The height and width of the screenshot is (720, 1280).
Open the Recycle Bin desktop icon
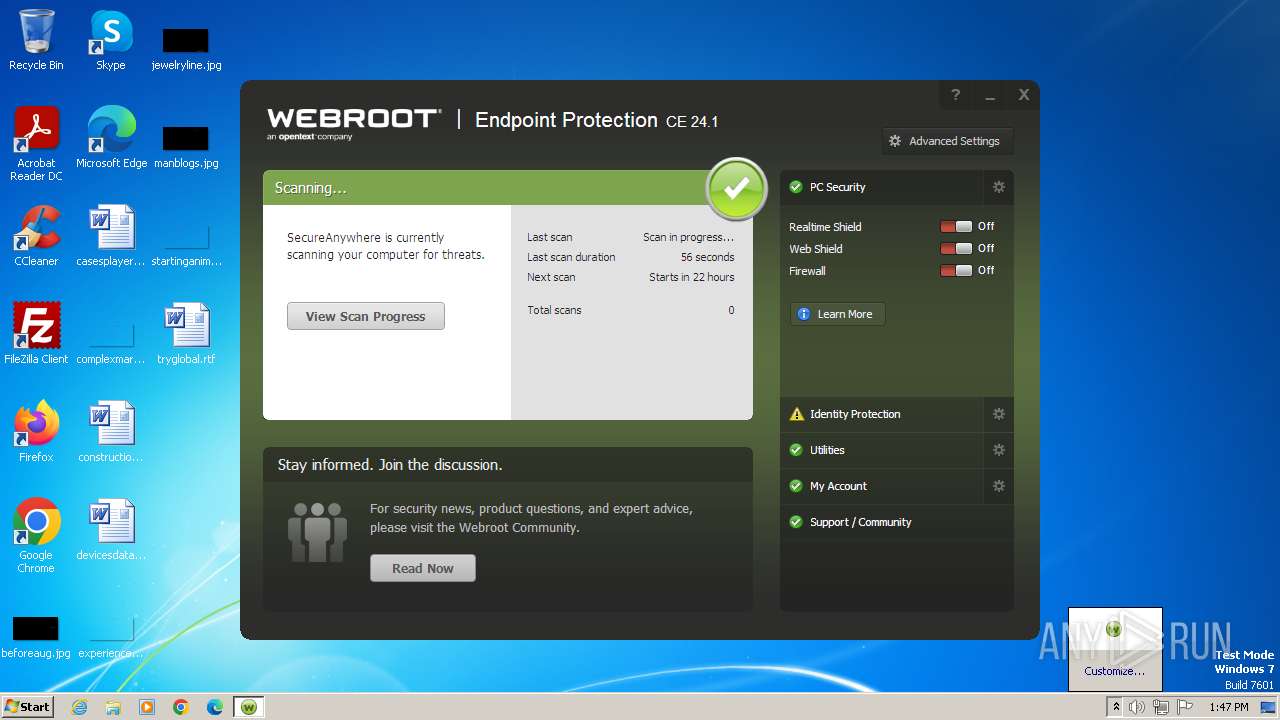coord(36,40)
